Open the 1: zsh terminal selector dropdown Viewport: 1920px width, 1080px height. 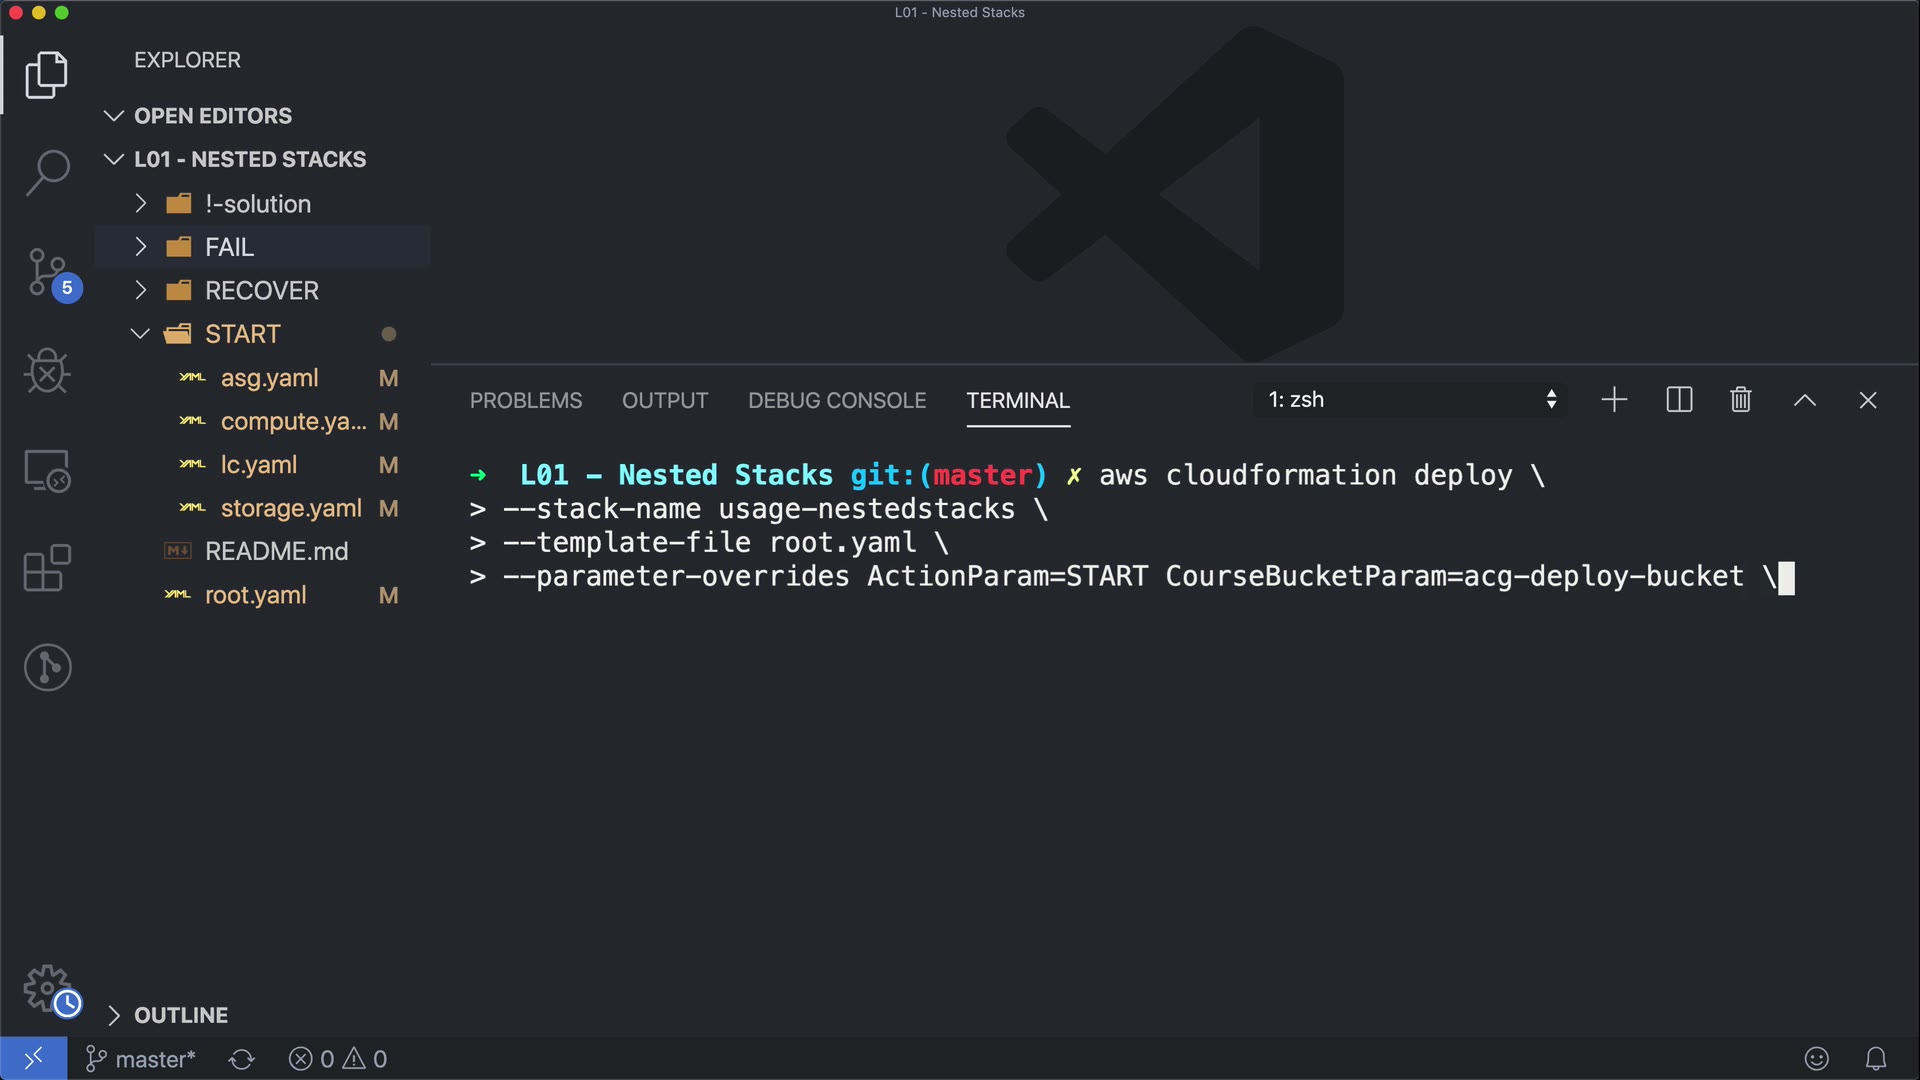tap(1410, 400)
